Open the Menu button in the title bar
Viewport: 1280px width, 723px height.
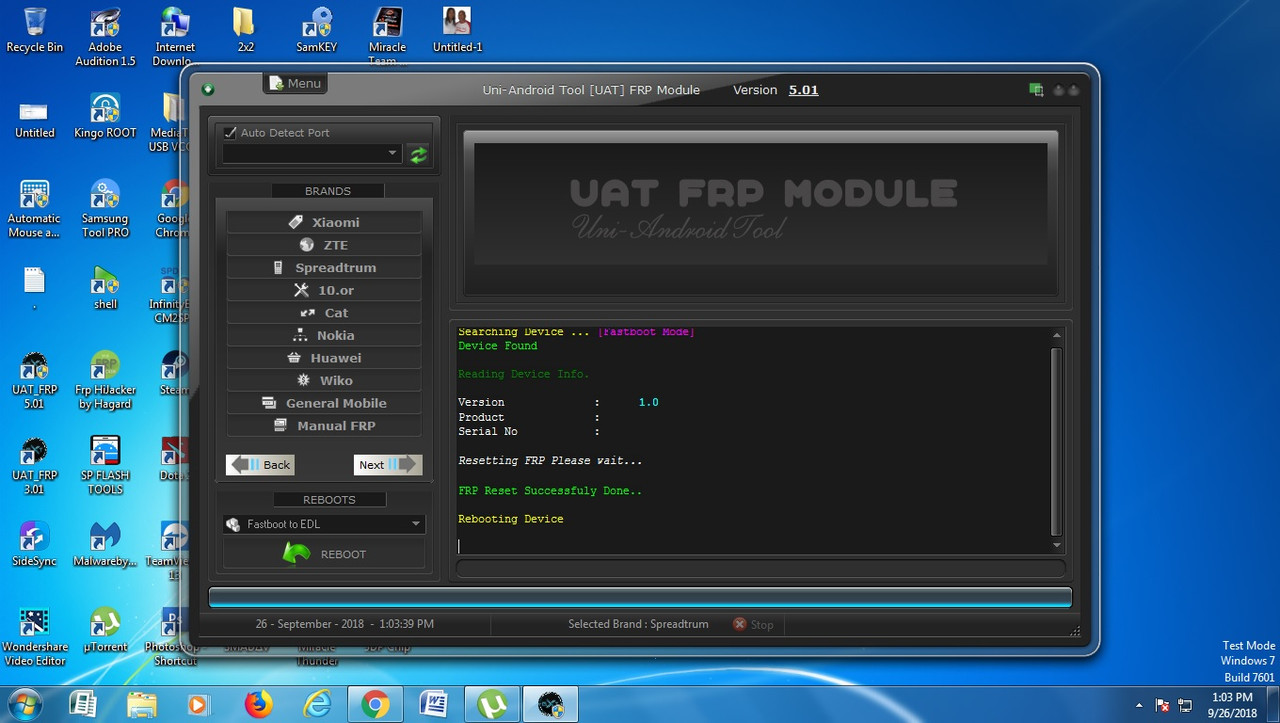coord(296,84)
